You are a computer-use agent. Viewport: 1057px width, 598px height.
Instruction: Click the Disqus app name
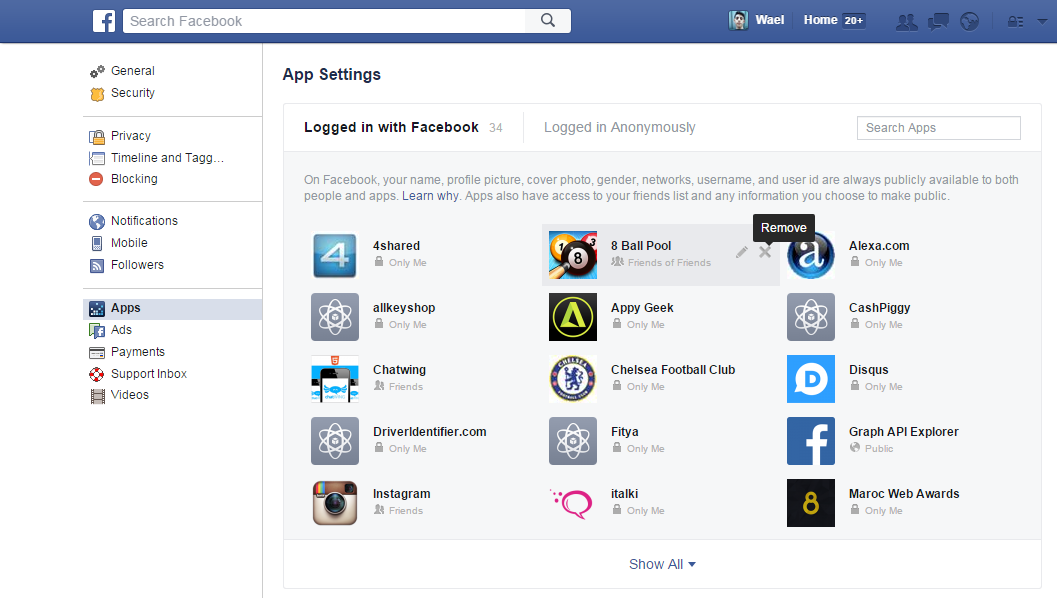point(868,370)
